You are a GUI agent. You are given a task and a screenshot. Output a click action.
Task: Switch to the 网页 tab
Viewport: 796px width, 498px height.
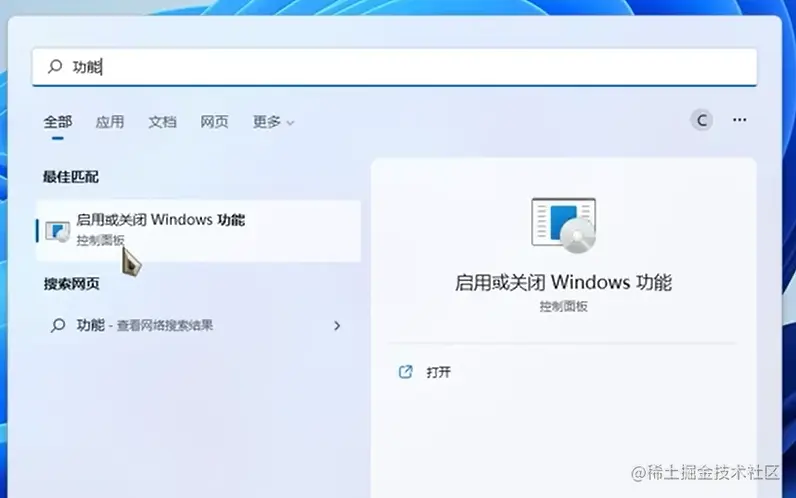pyautogui.click(x=214, y=122)
